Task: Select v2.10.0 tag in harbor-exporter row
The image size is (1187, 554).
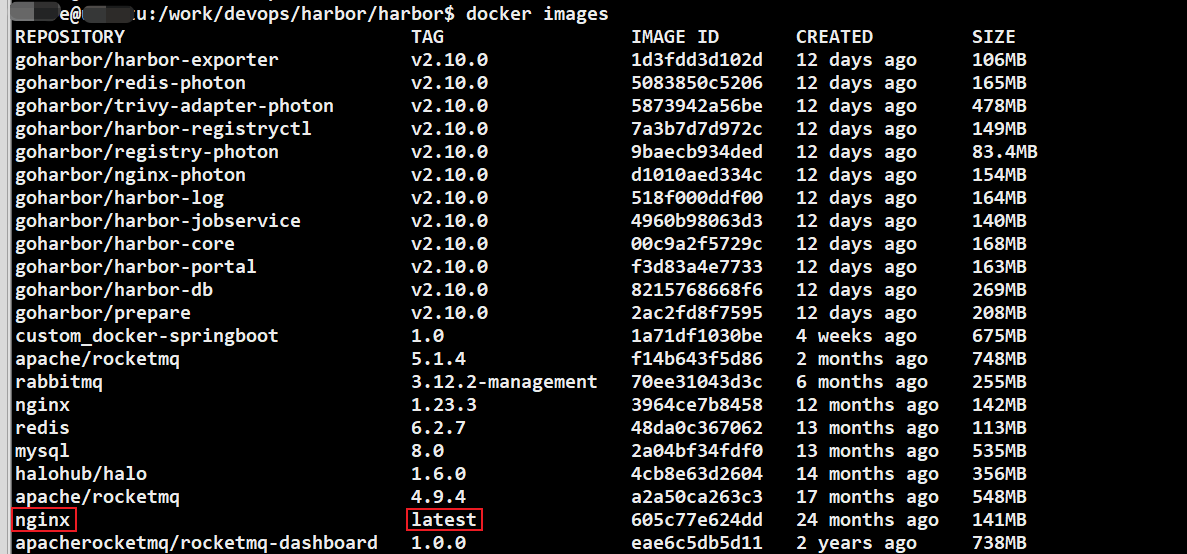Action: tap(450, 60)
